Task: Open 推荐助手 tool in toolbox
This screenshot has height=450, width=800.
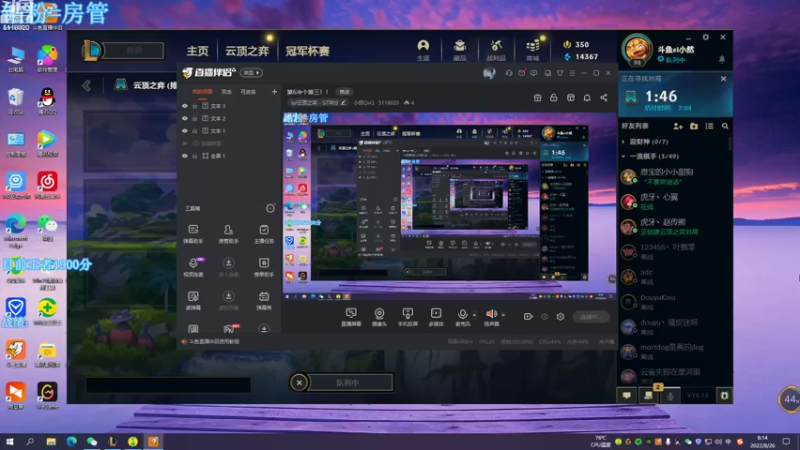Action: point(264,267)
